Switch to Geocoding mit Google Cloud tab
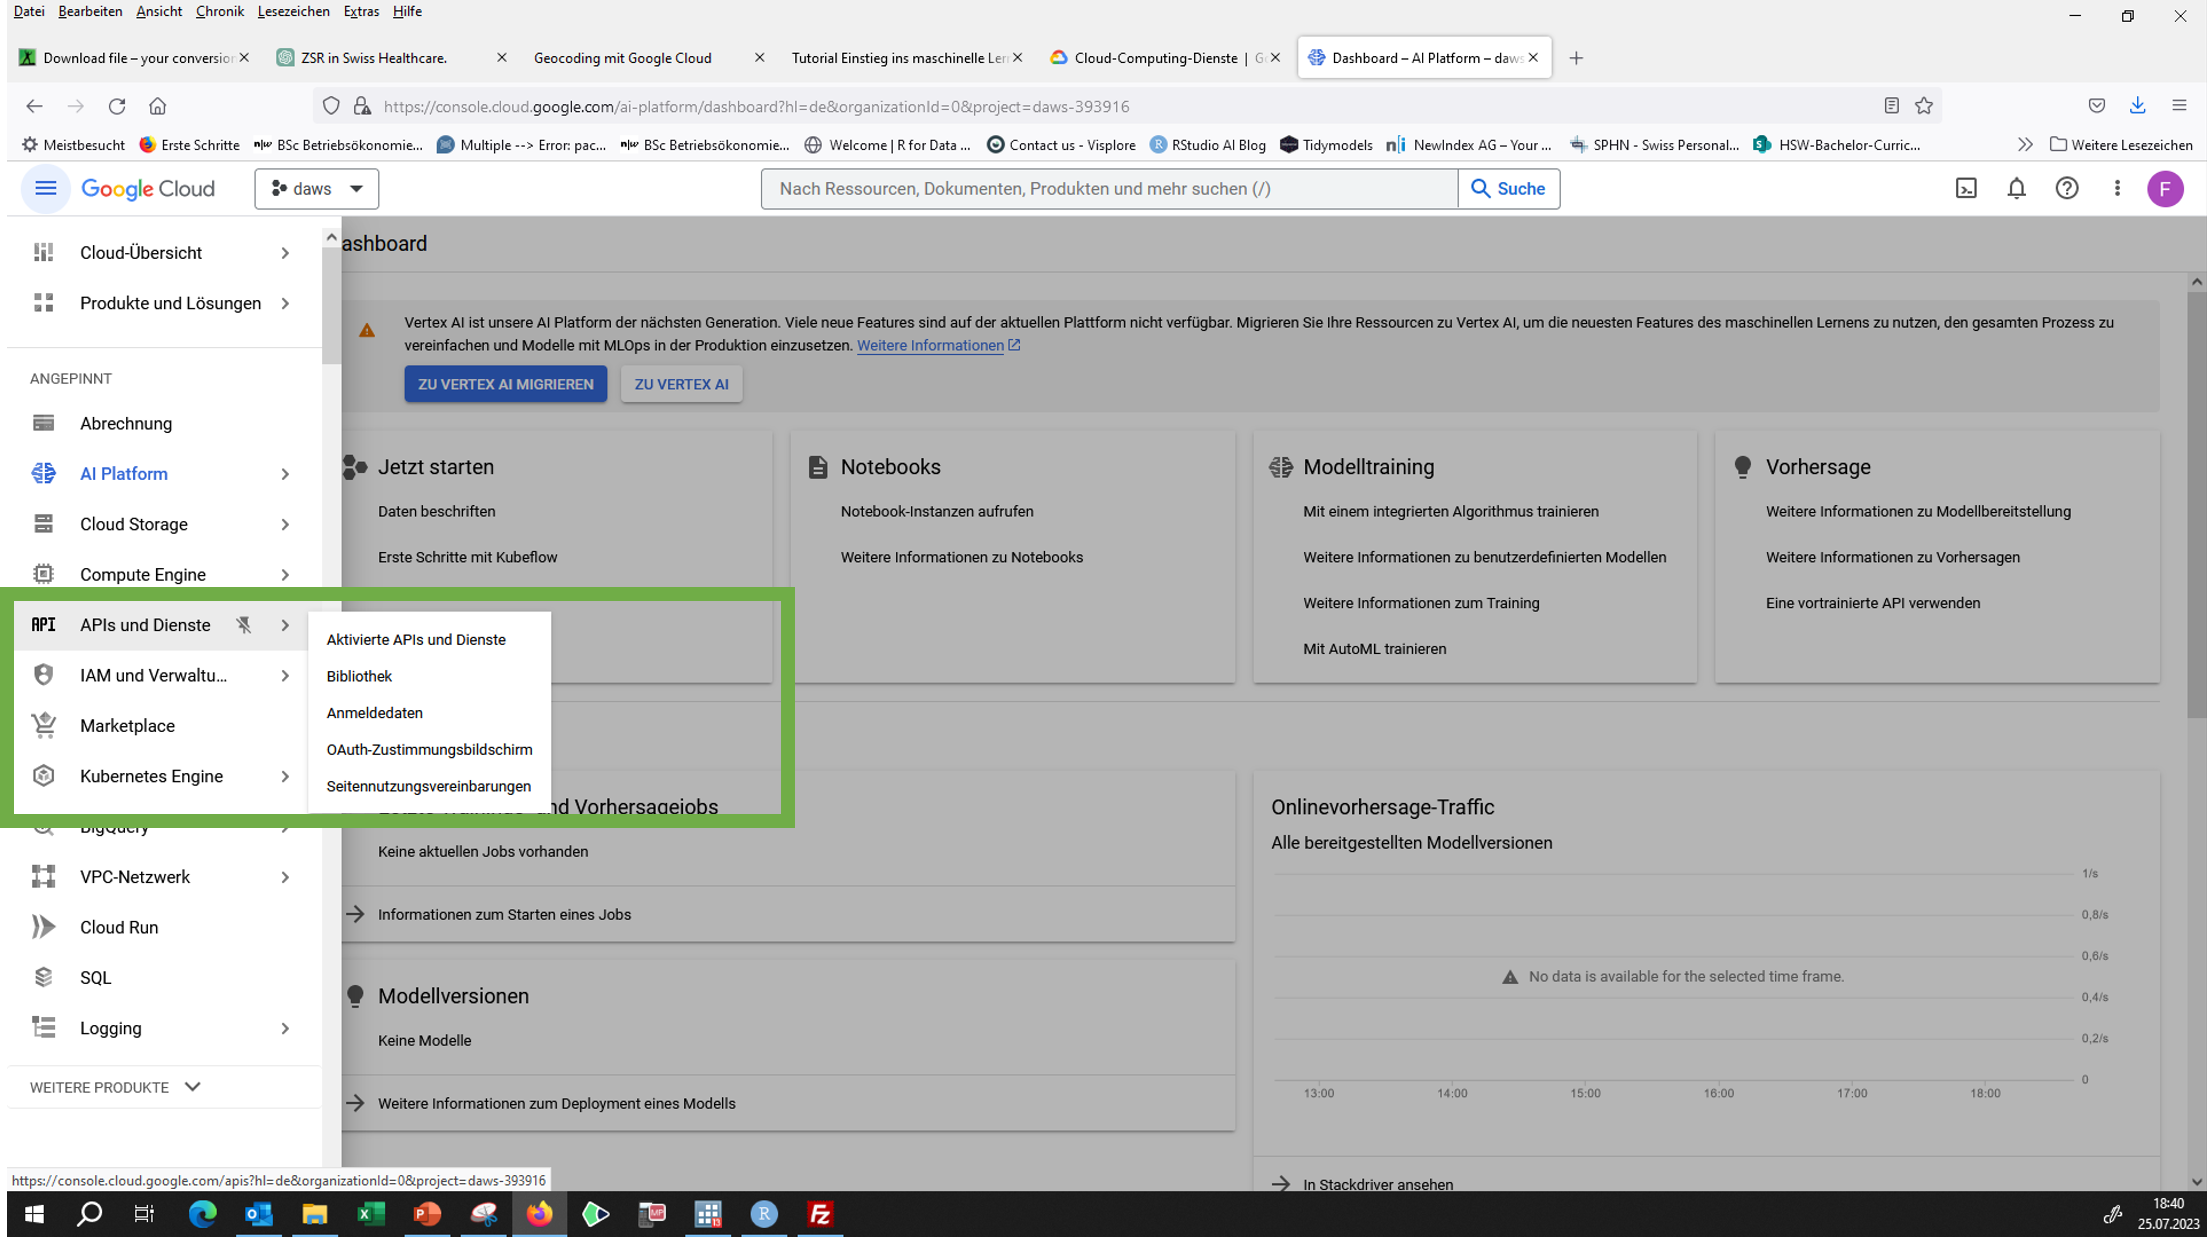 (622, 58)
